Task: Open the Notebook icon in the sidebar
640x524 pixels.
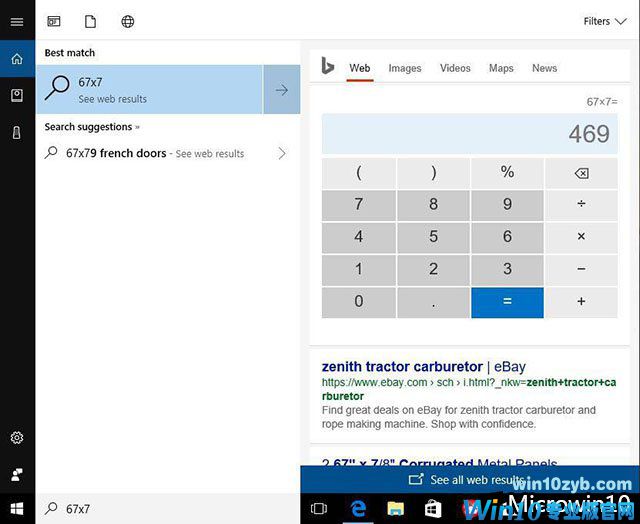Action: (17, 95)
